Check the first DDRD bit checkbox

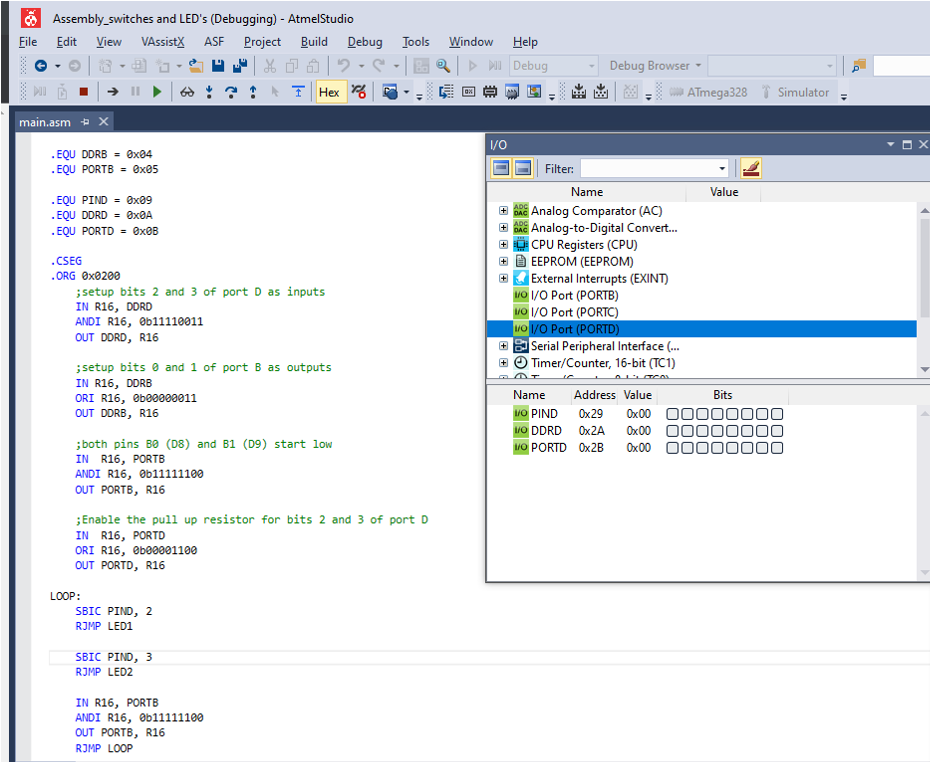[x=672, y=430]
